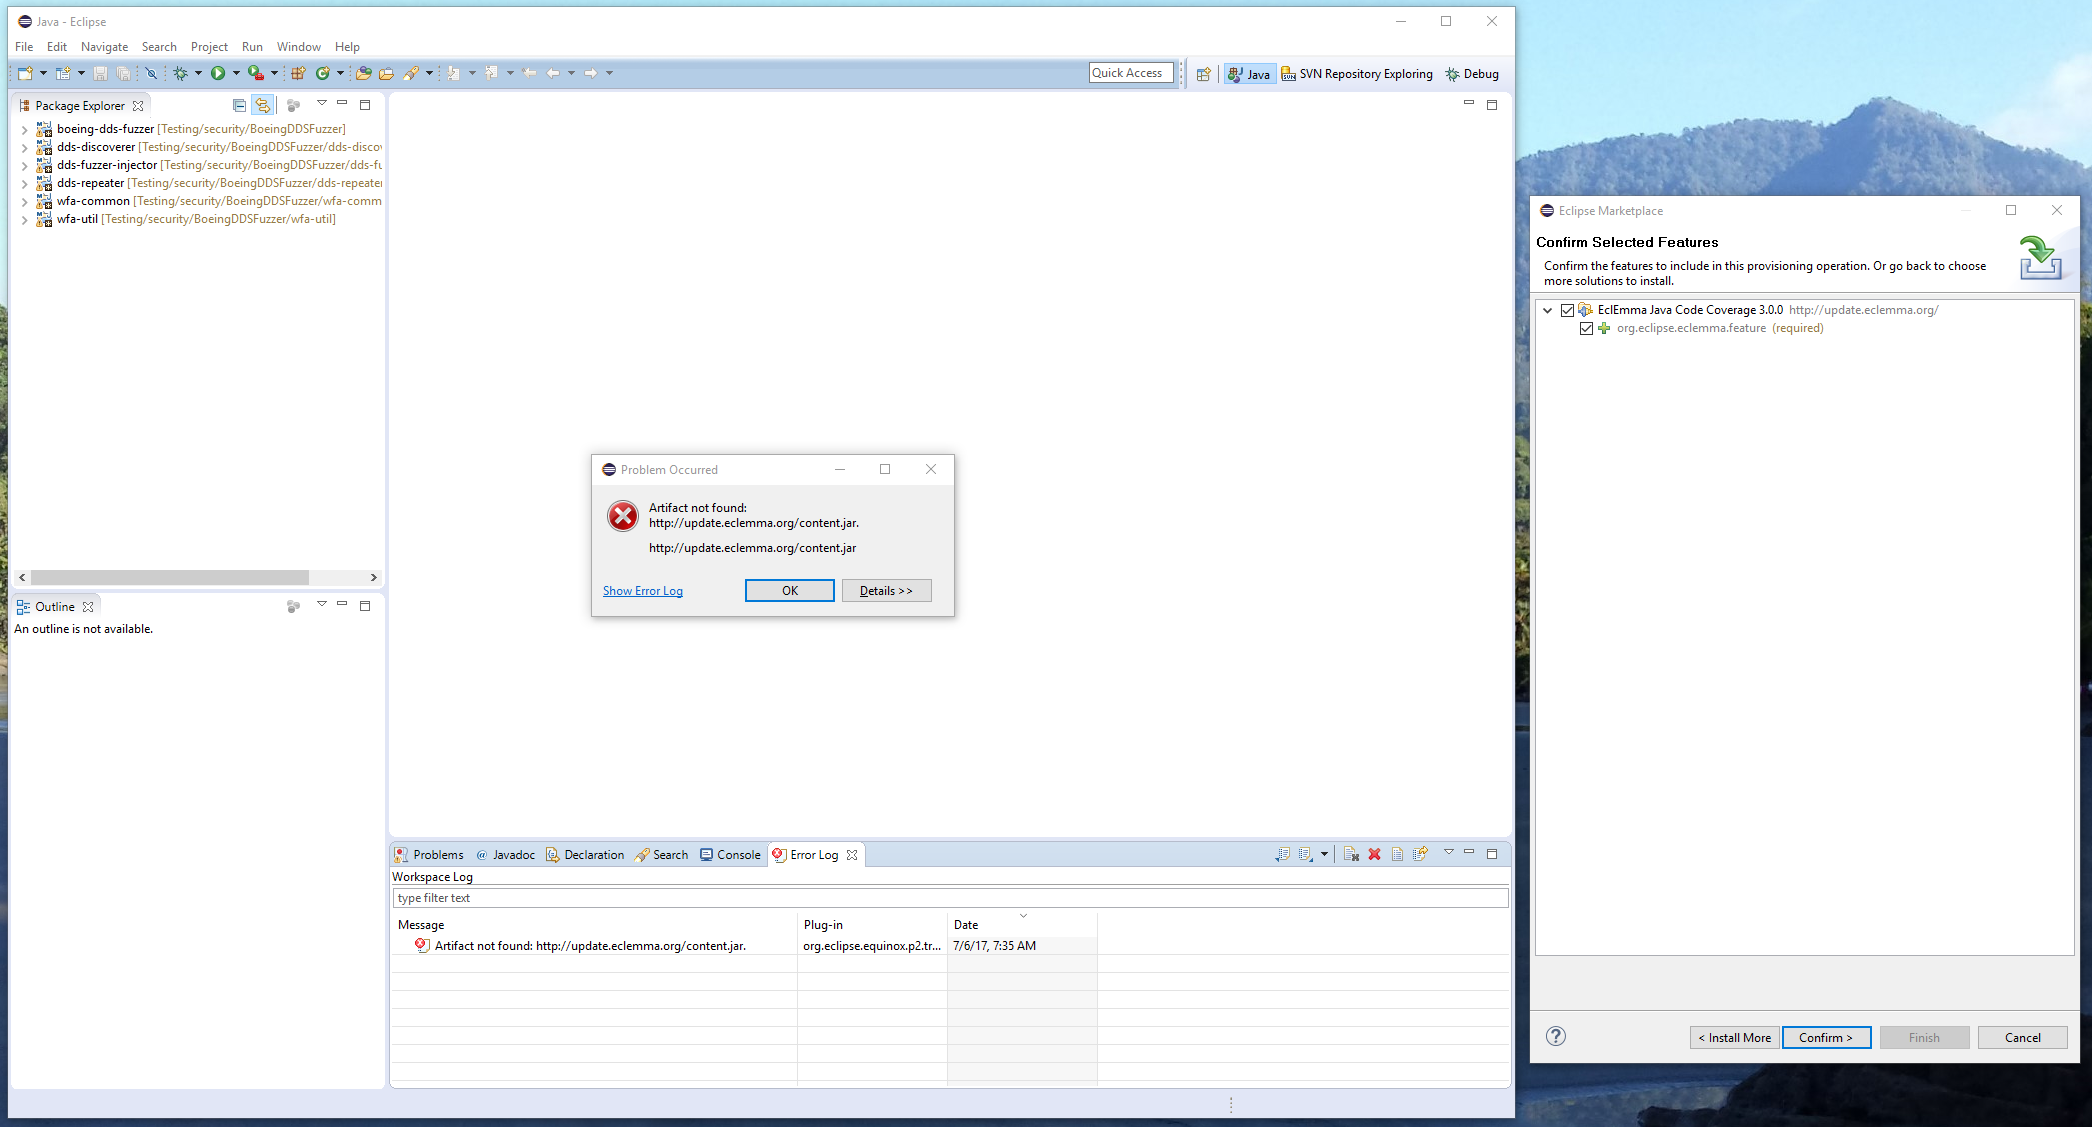Click the Run External Tools icon
The image size is (2092, 1127).
click(256, 73)
